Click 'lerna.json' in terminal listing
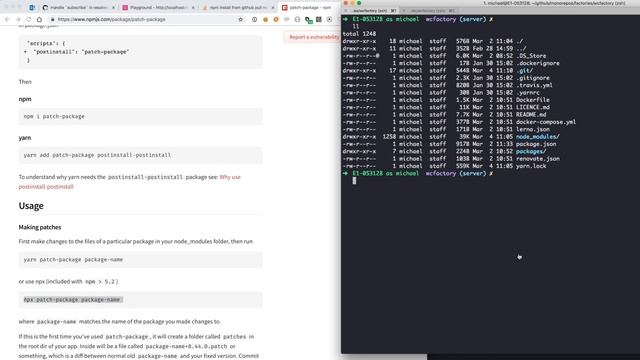This screenshot has height=360, width=640. [533, 129]
